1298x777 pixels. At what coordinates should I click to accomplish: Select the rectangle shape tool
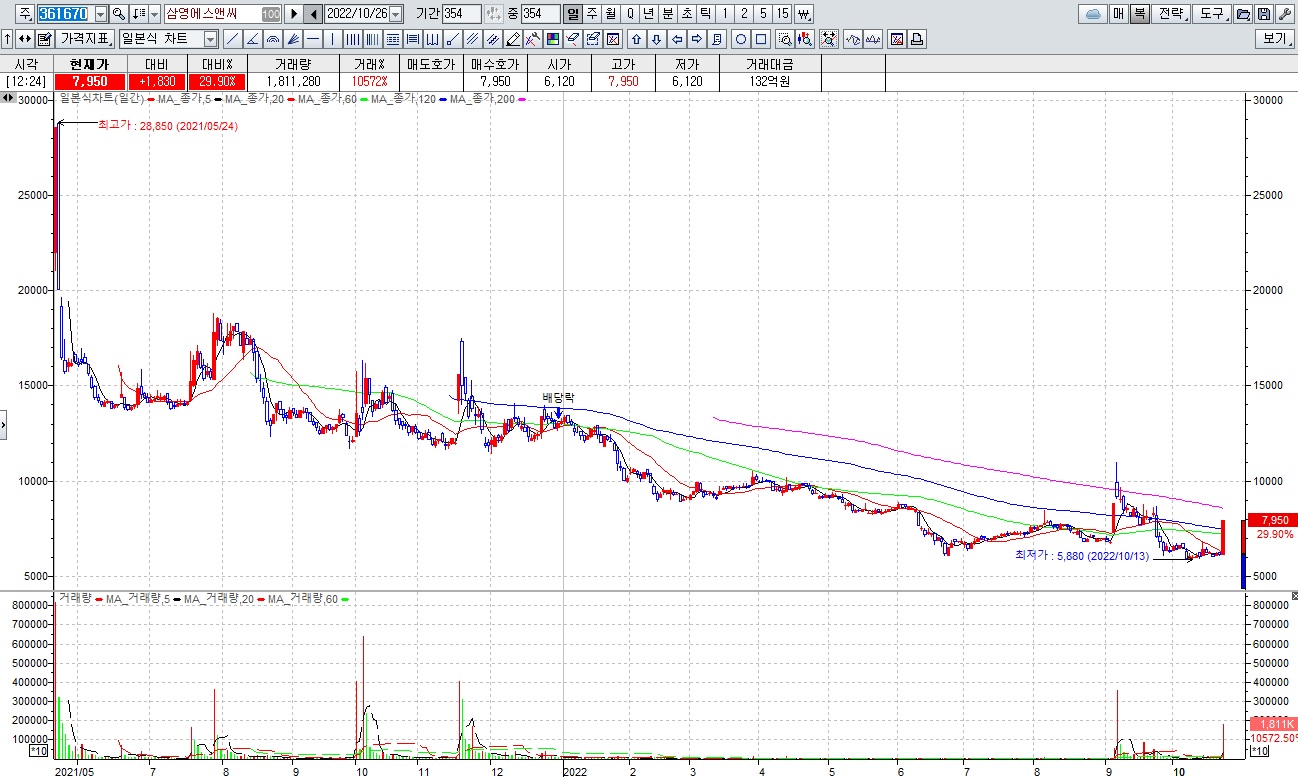[x=761, y=39]
